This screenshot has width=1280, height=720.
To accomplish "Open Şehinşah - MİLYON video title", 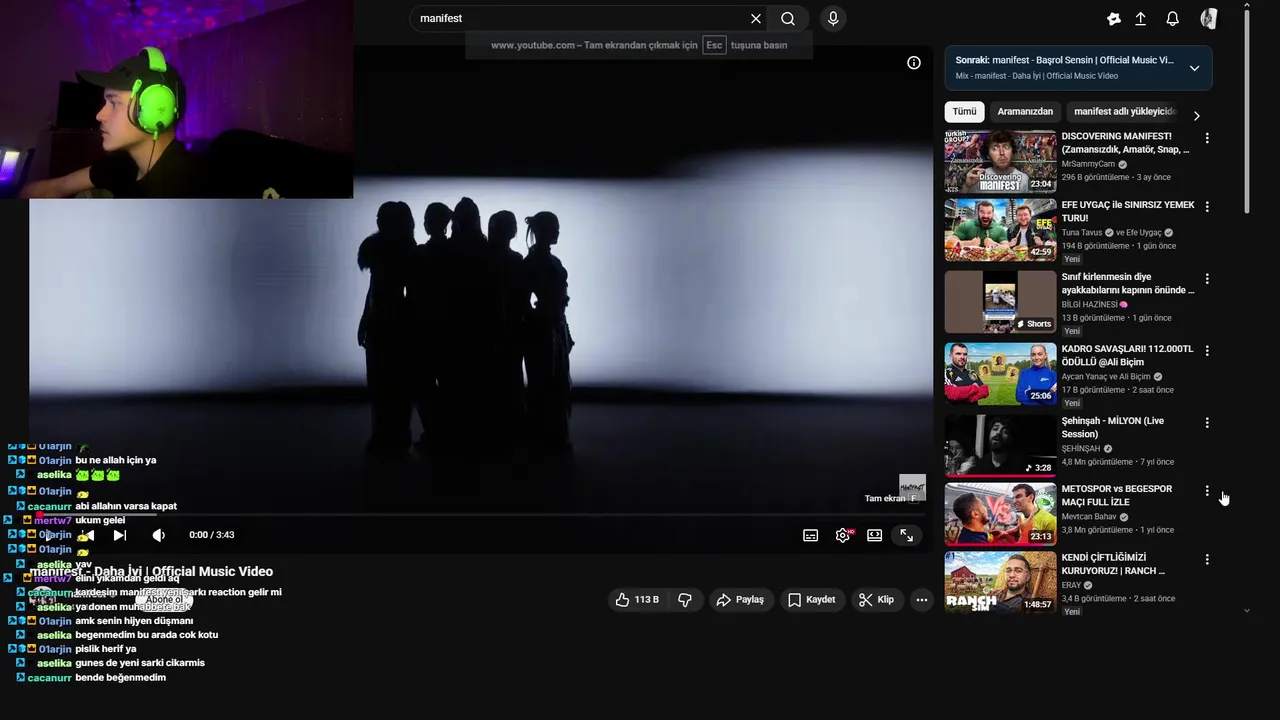I will click(x=1113, y=427).
